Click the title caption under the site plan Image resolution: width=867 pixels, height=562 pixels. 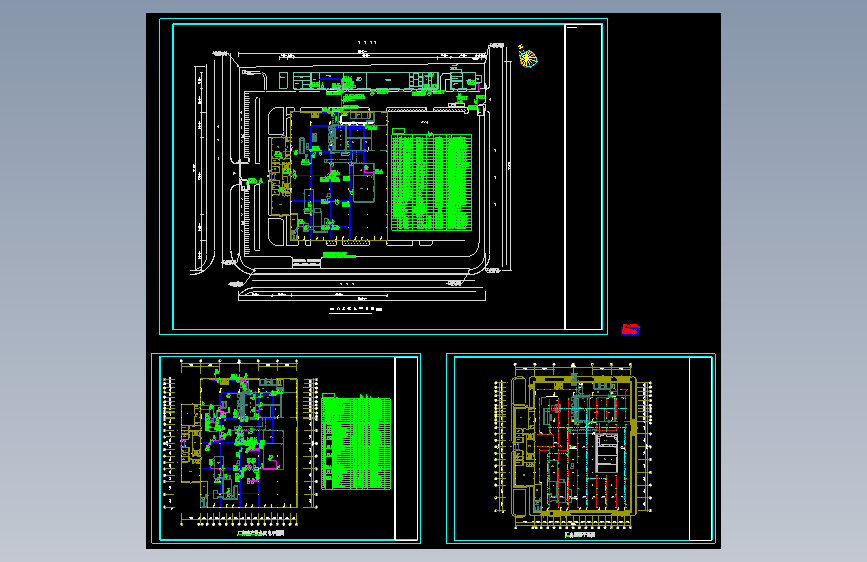357,309
